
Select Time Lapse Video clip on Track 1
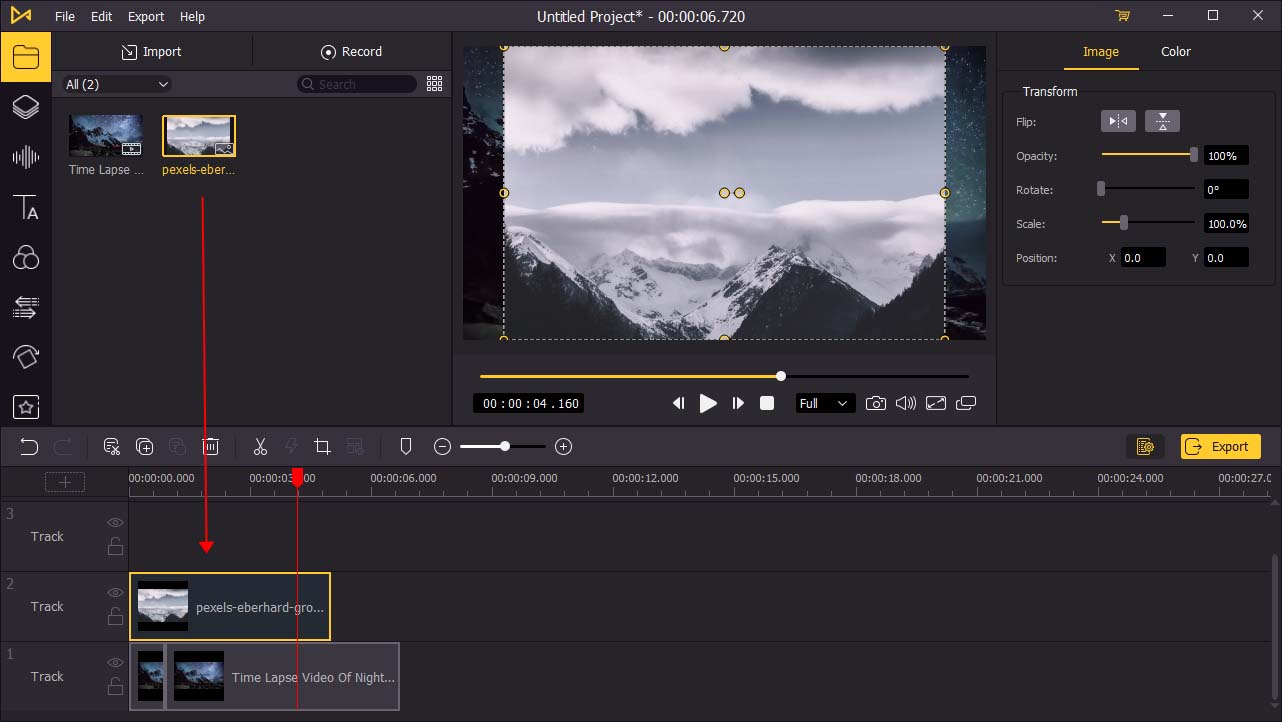point(282,677)
